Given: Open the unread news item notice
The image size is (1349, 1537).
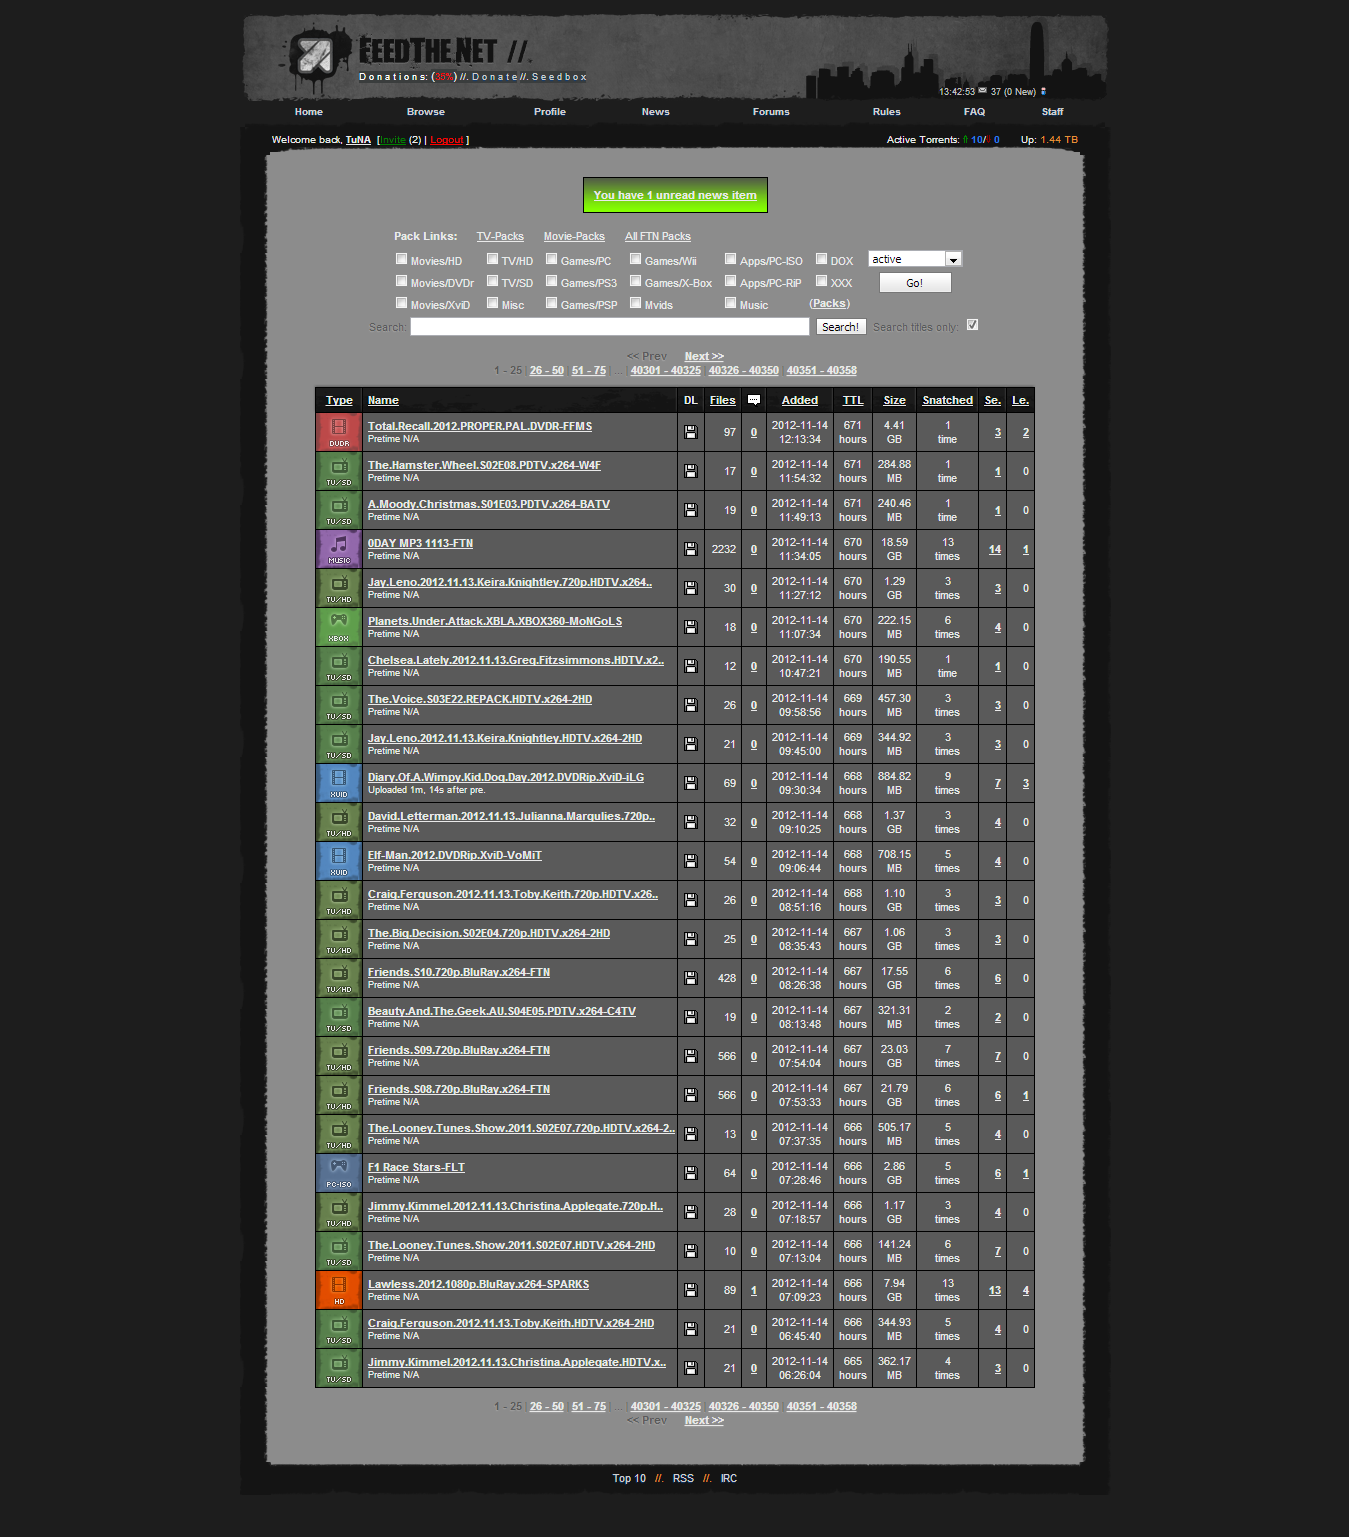Looking at the screenshot, I should click(x=675, y=195).
